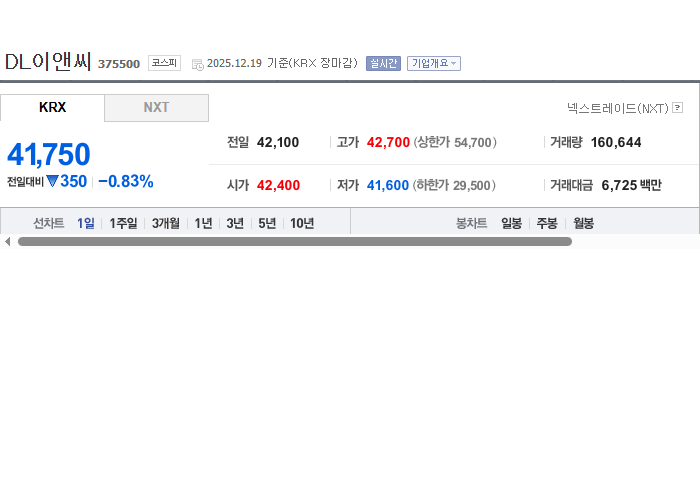The width and height of the screenshot is (700, 490).
Task: Click the previous close value 42,100
Action: tap(278, 142)
